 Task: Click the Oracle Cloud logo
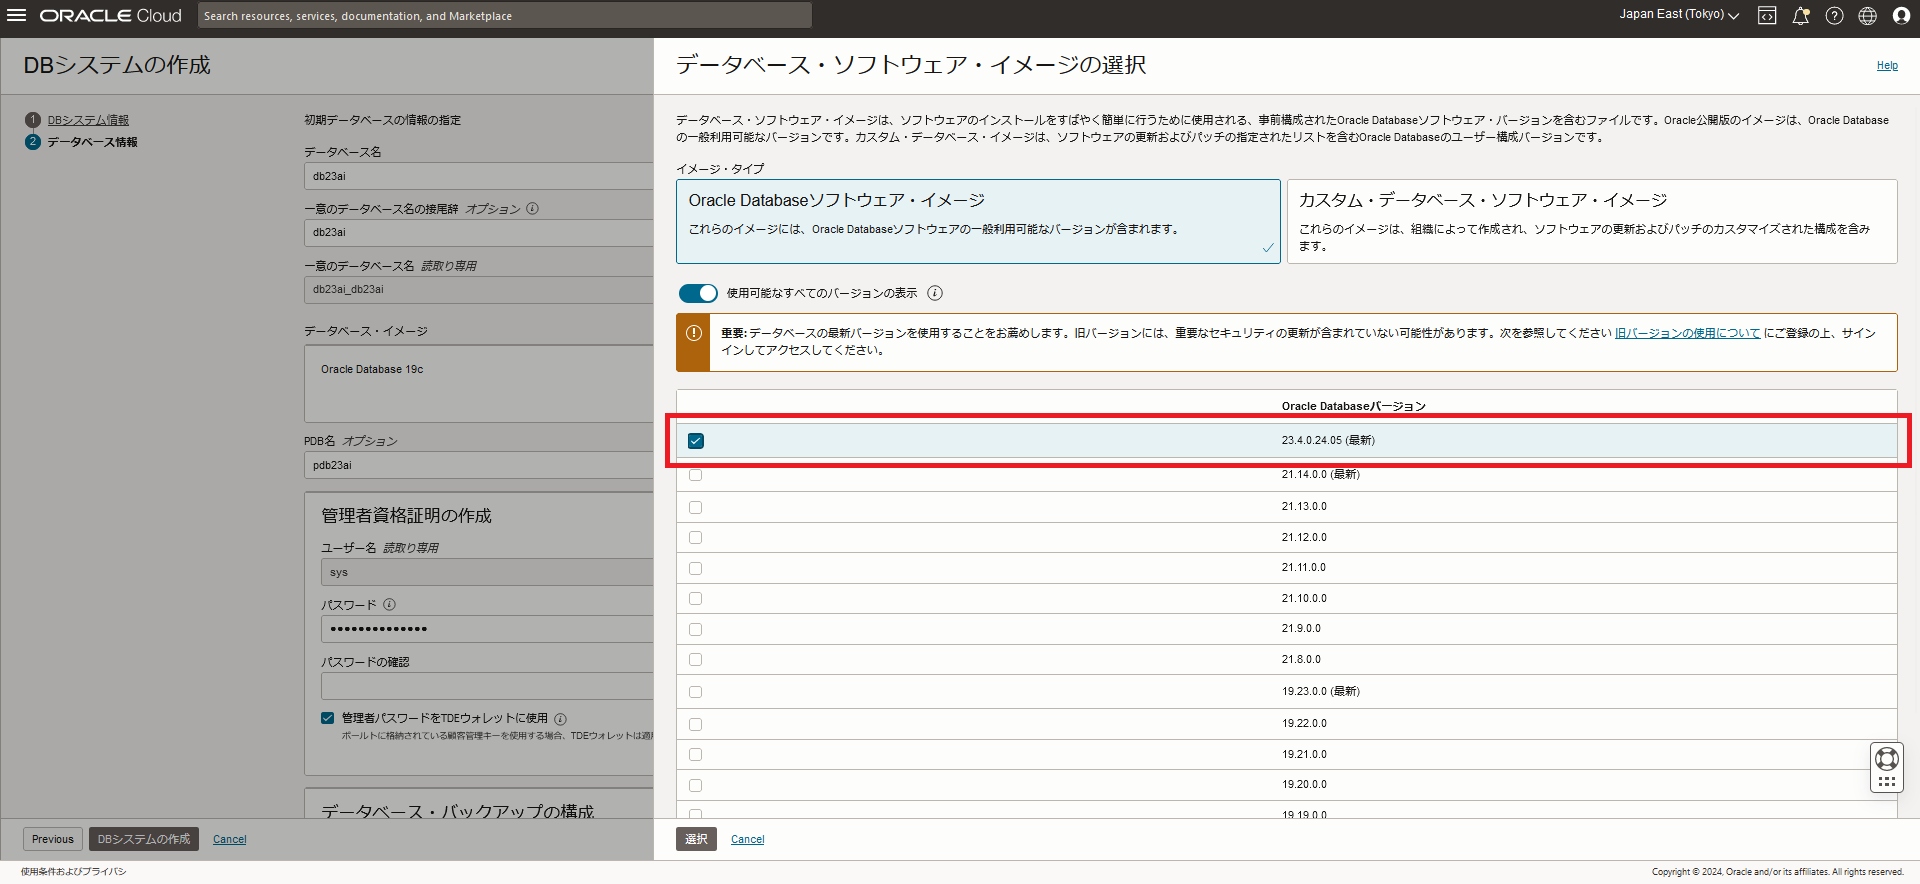coord(110,16)
